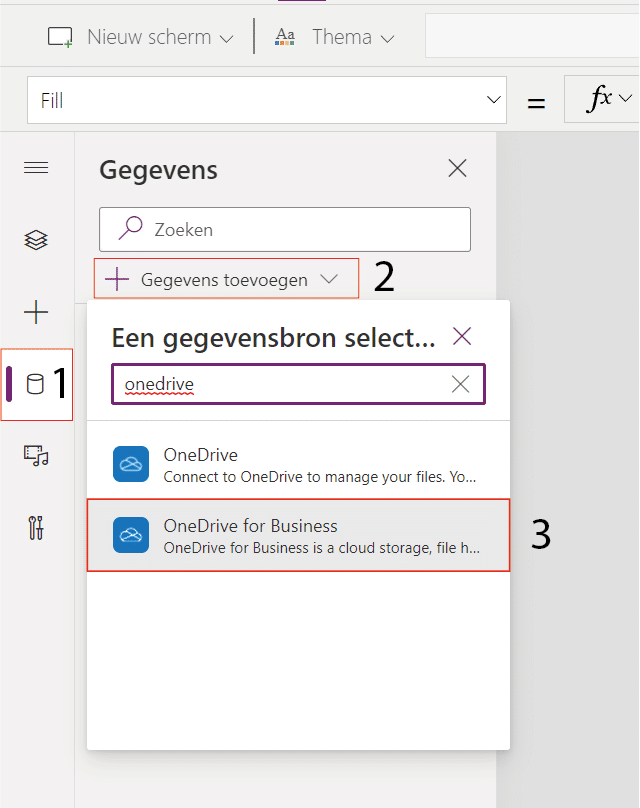Open the Tree view layers icon
Viewport: 640px width, 808px height.
click(36, 240)
